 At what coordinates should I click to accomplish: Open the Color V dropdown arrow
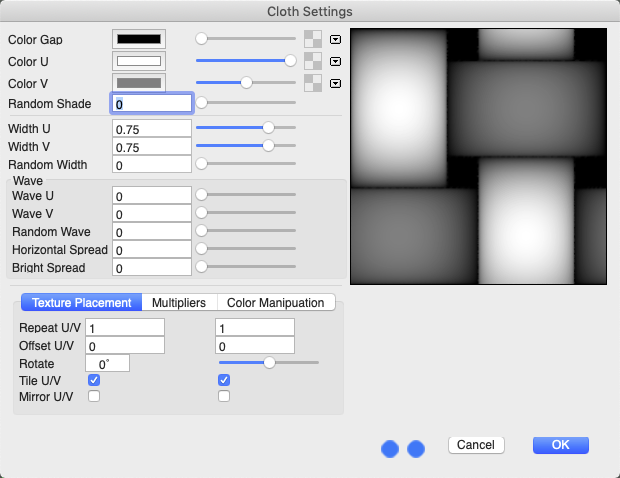(336, 83)
